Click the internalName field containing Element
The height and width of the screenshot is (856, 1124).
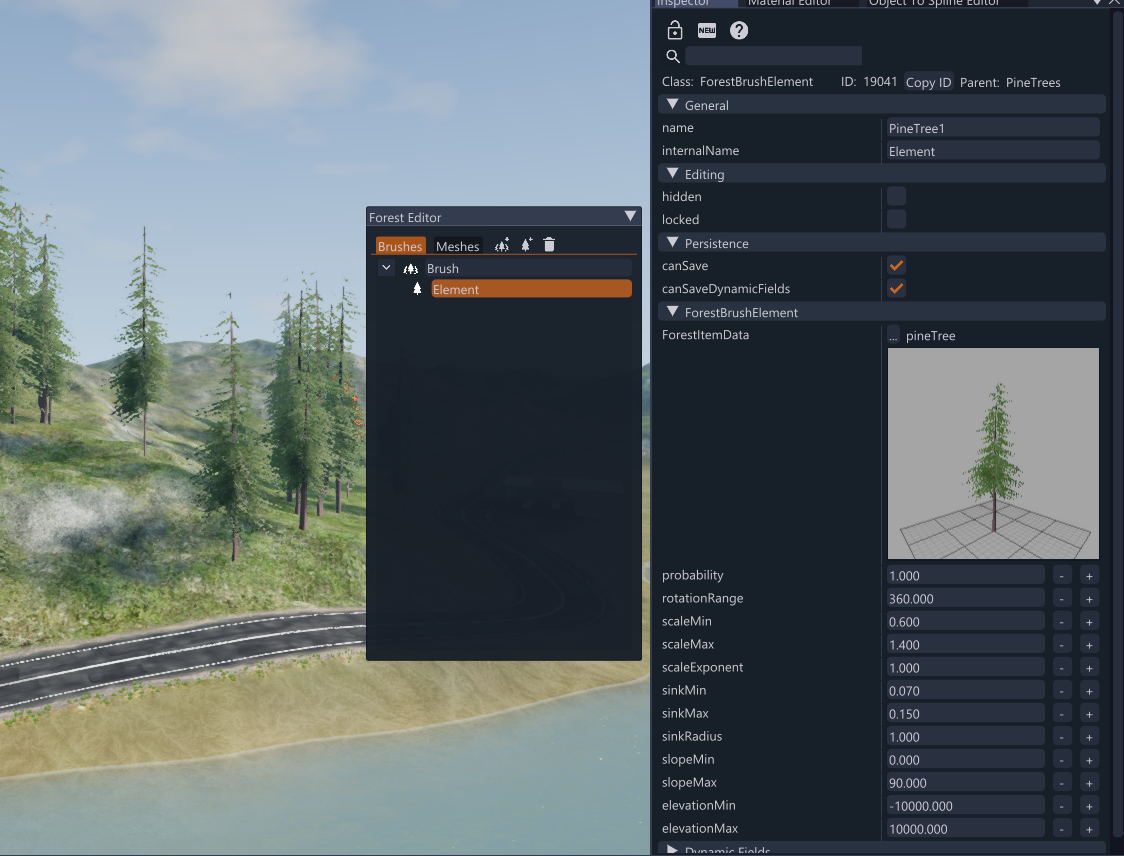point(993,151)
